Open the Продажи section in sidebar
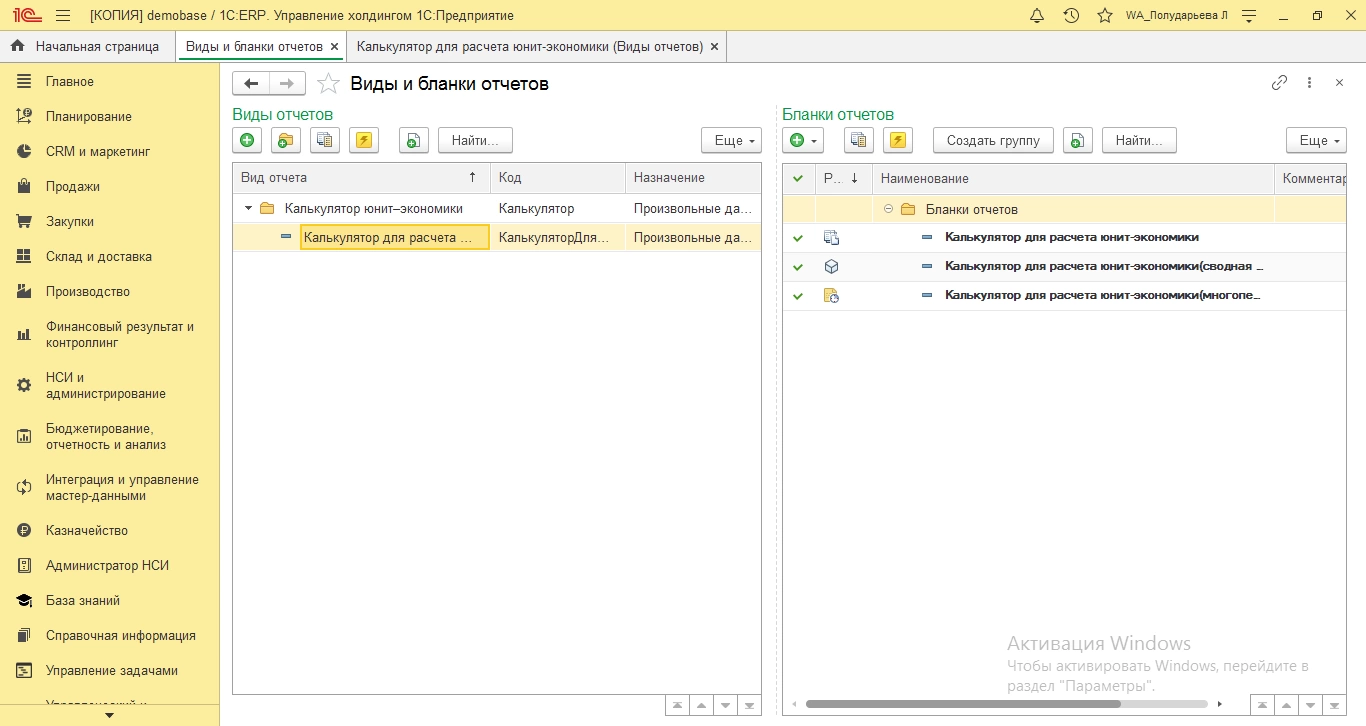The image size is (1366, 726). pos(72,187)
